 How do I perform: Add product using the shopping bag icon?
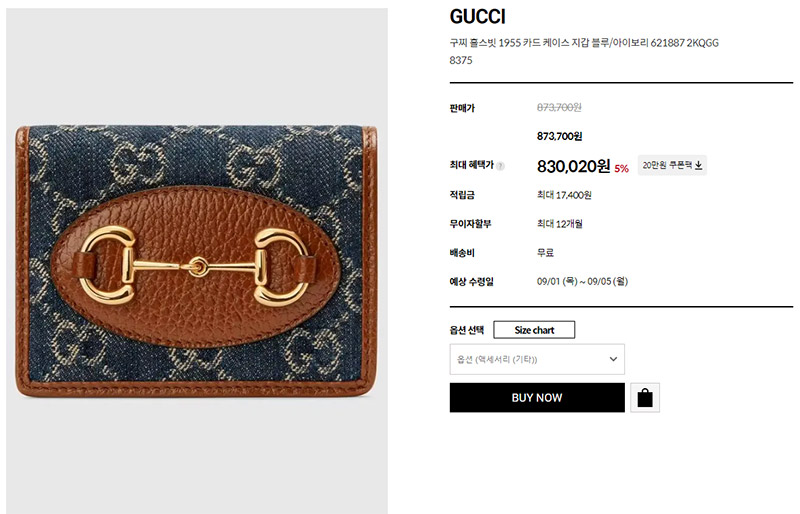click(x=645, y=398)
